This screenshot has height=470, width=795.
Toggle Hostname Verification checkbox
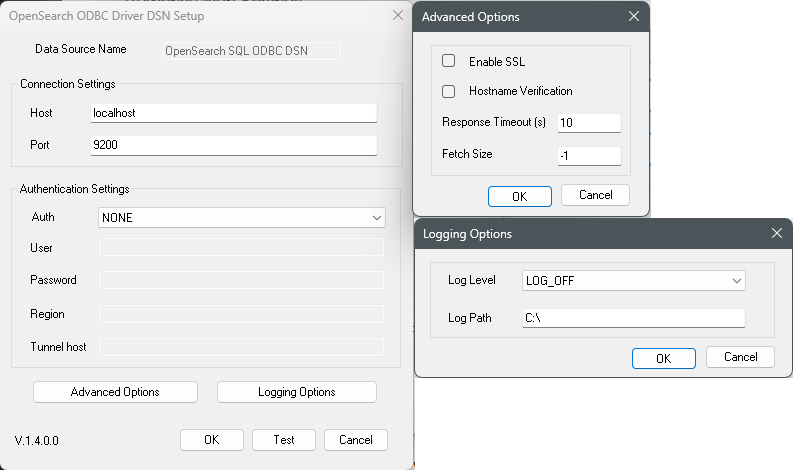pos(448,91)
